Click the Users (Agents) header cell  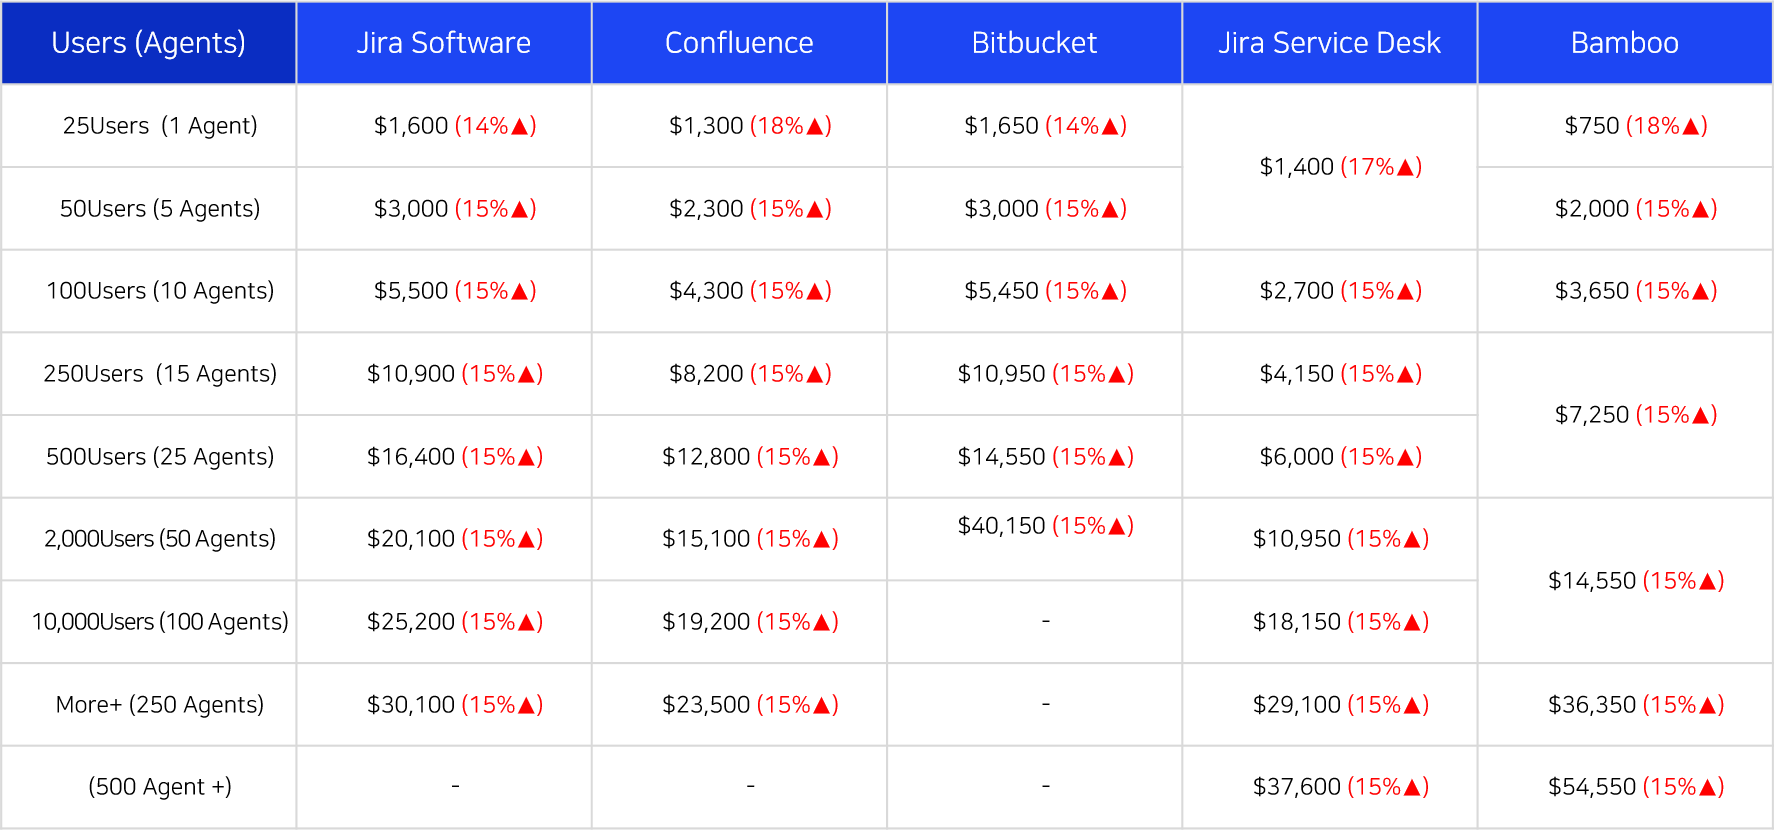(148, 43)
